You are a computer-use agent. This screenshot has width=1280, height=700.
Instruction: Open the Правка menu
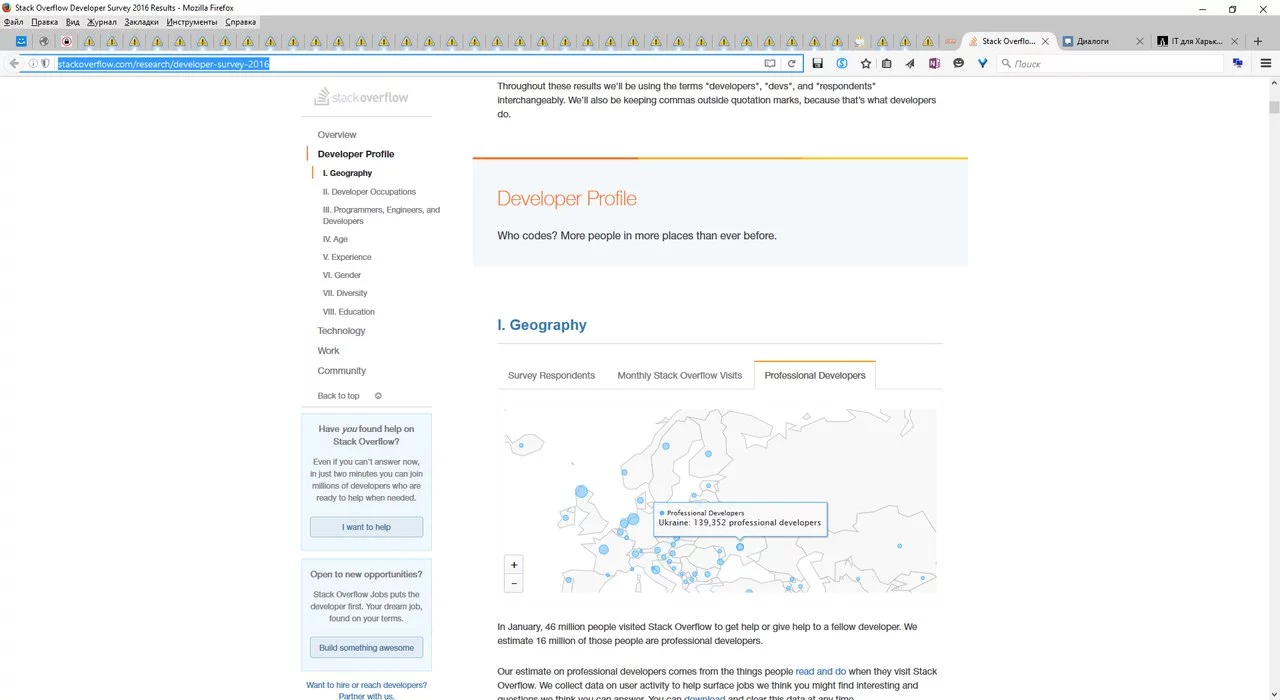45,22
